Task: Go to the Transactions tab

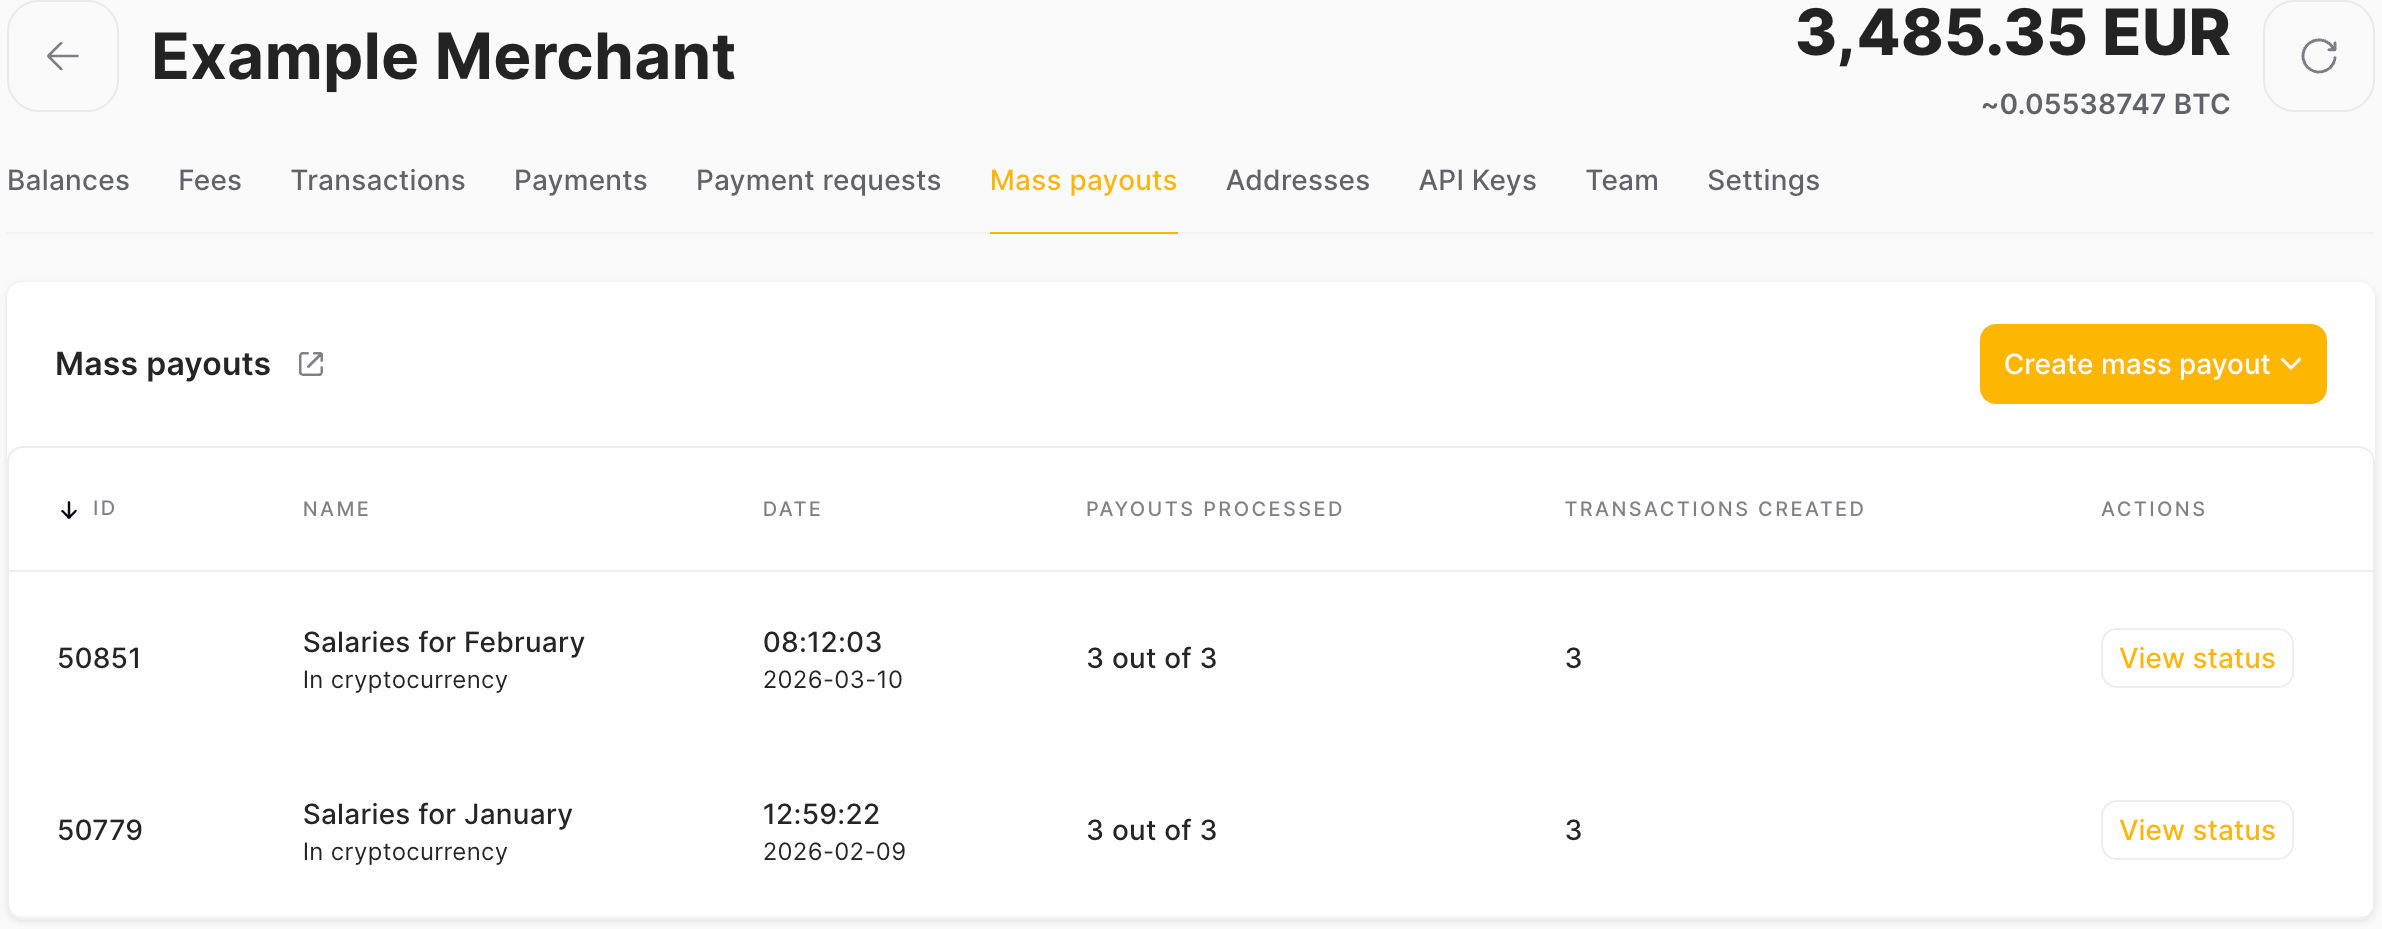Action: pos(378,180)
